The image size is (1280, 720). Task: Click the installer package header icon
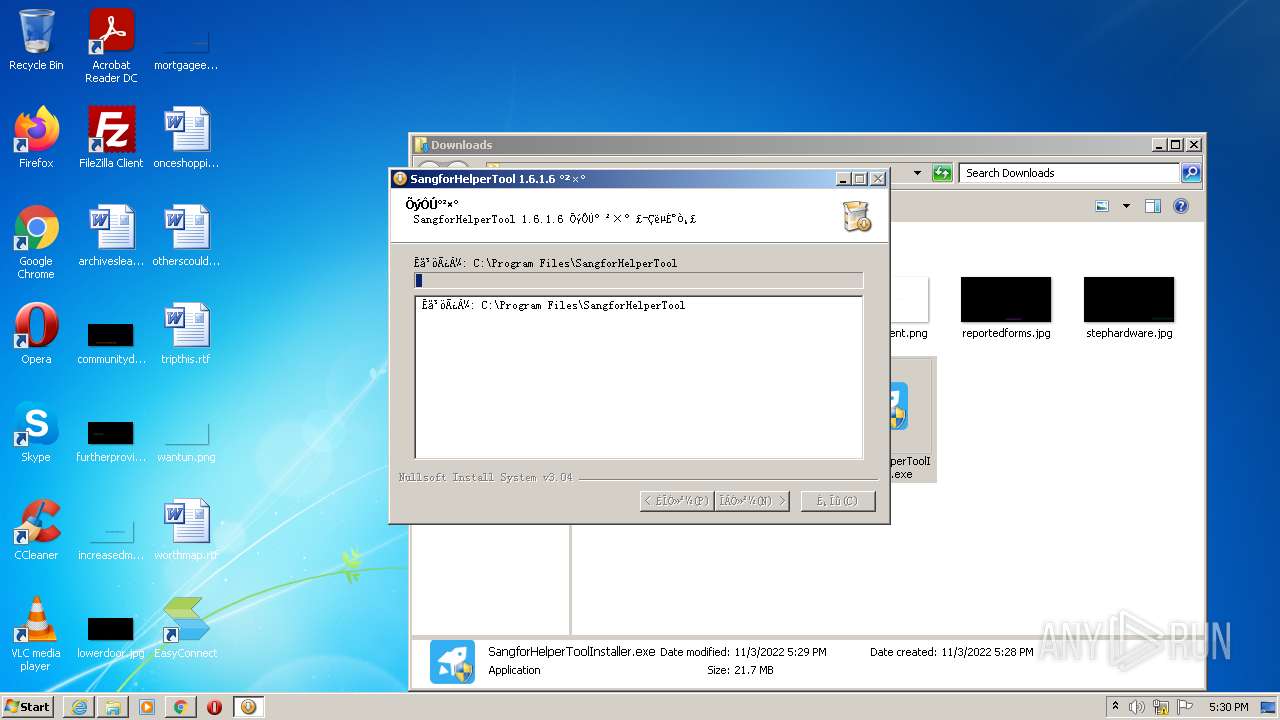[x=856, y=215]
